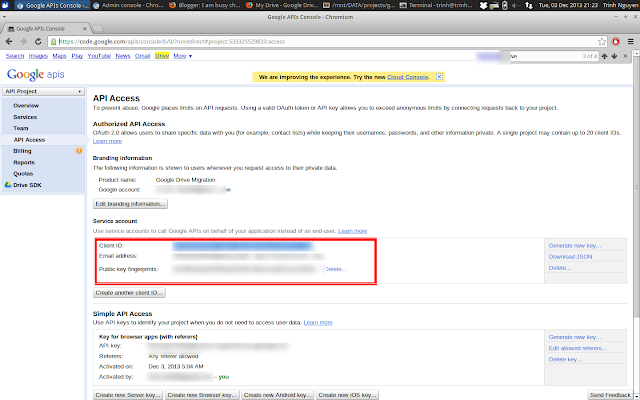This screenshot has height=400, width=640.
Task: Click Delete next to public key fingerprint
Action: [336, 269]
